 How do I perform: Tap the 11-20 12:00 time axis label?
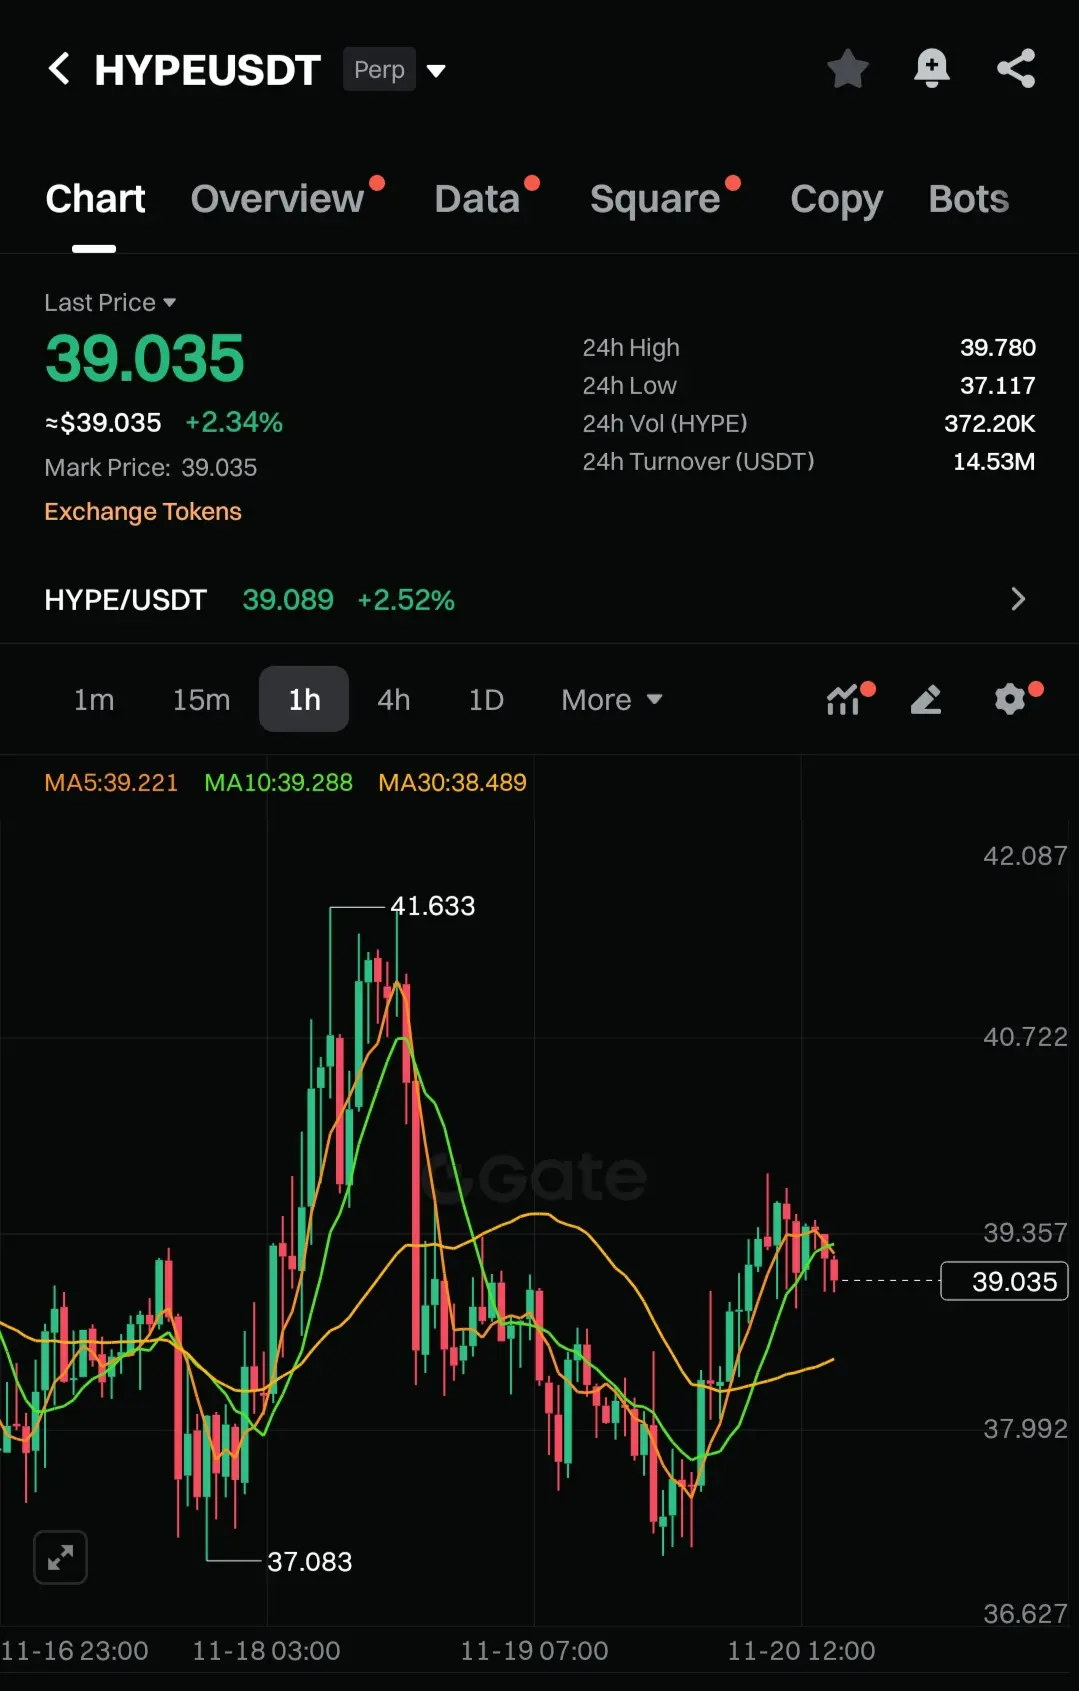point(801,1650)
